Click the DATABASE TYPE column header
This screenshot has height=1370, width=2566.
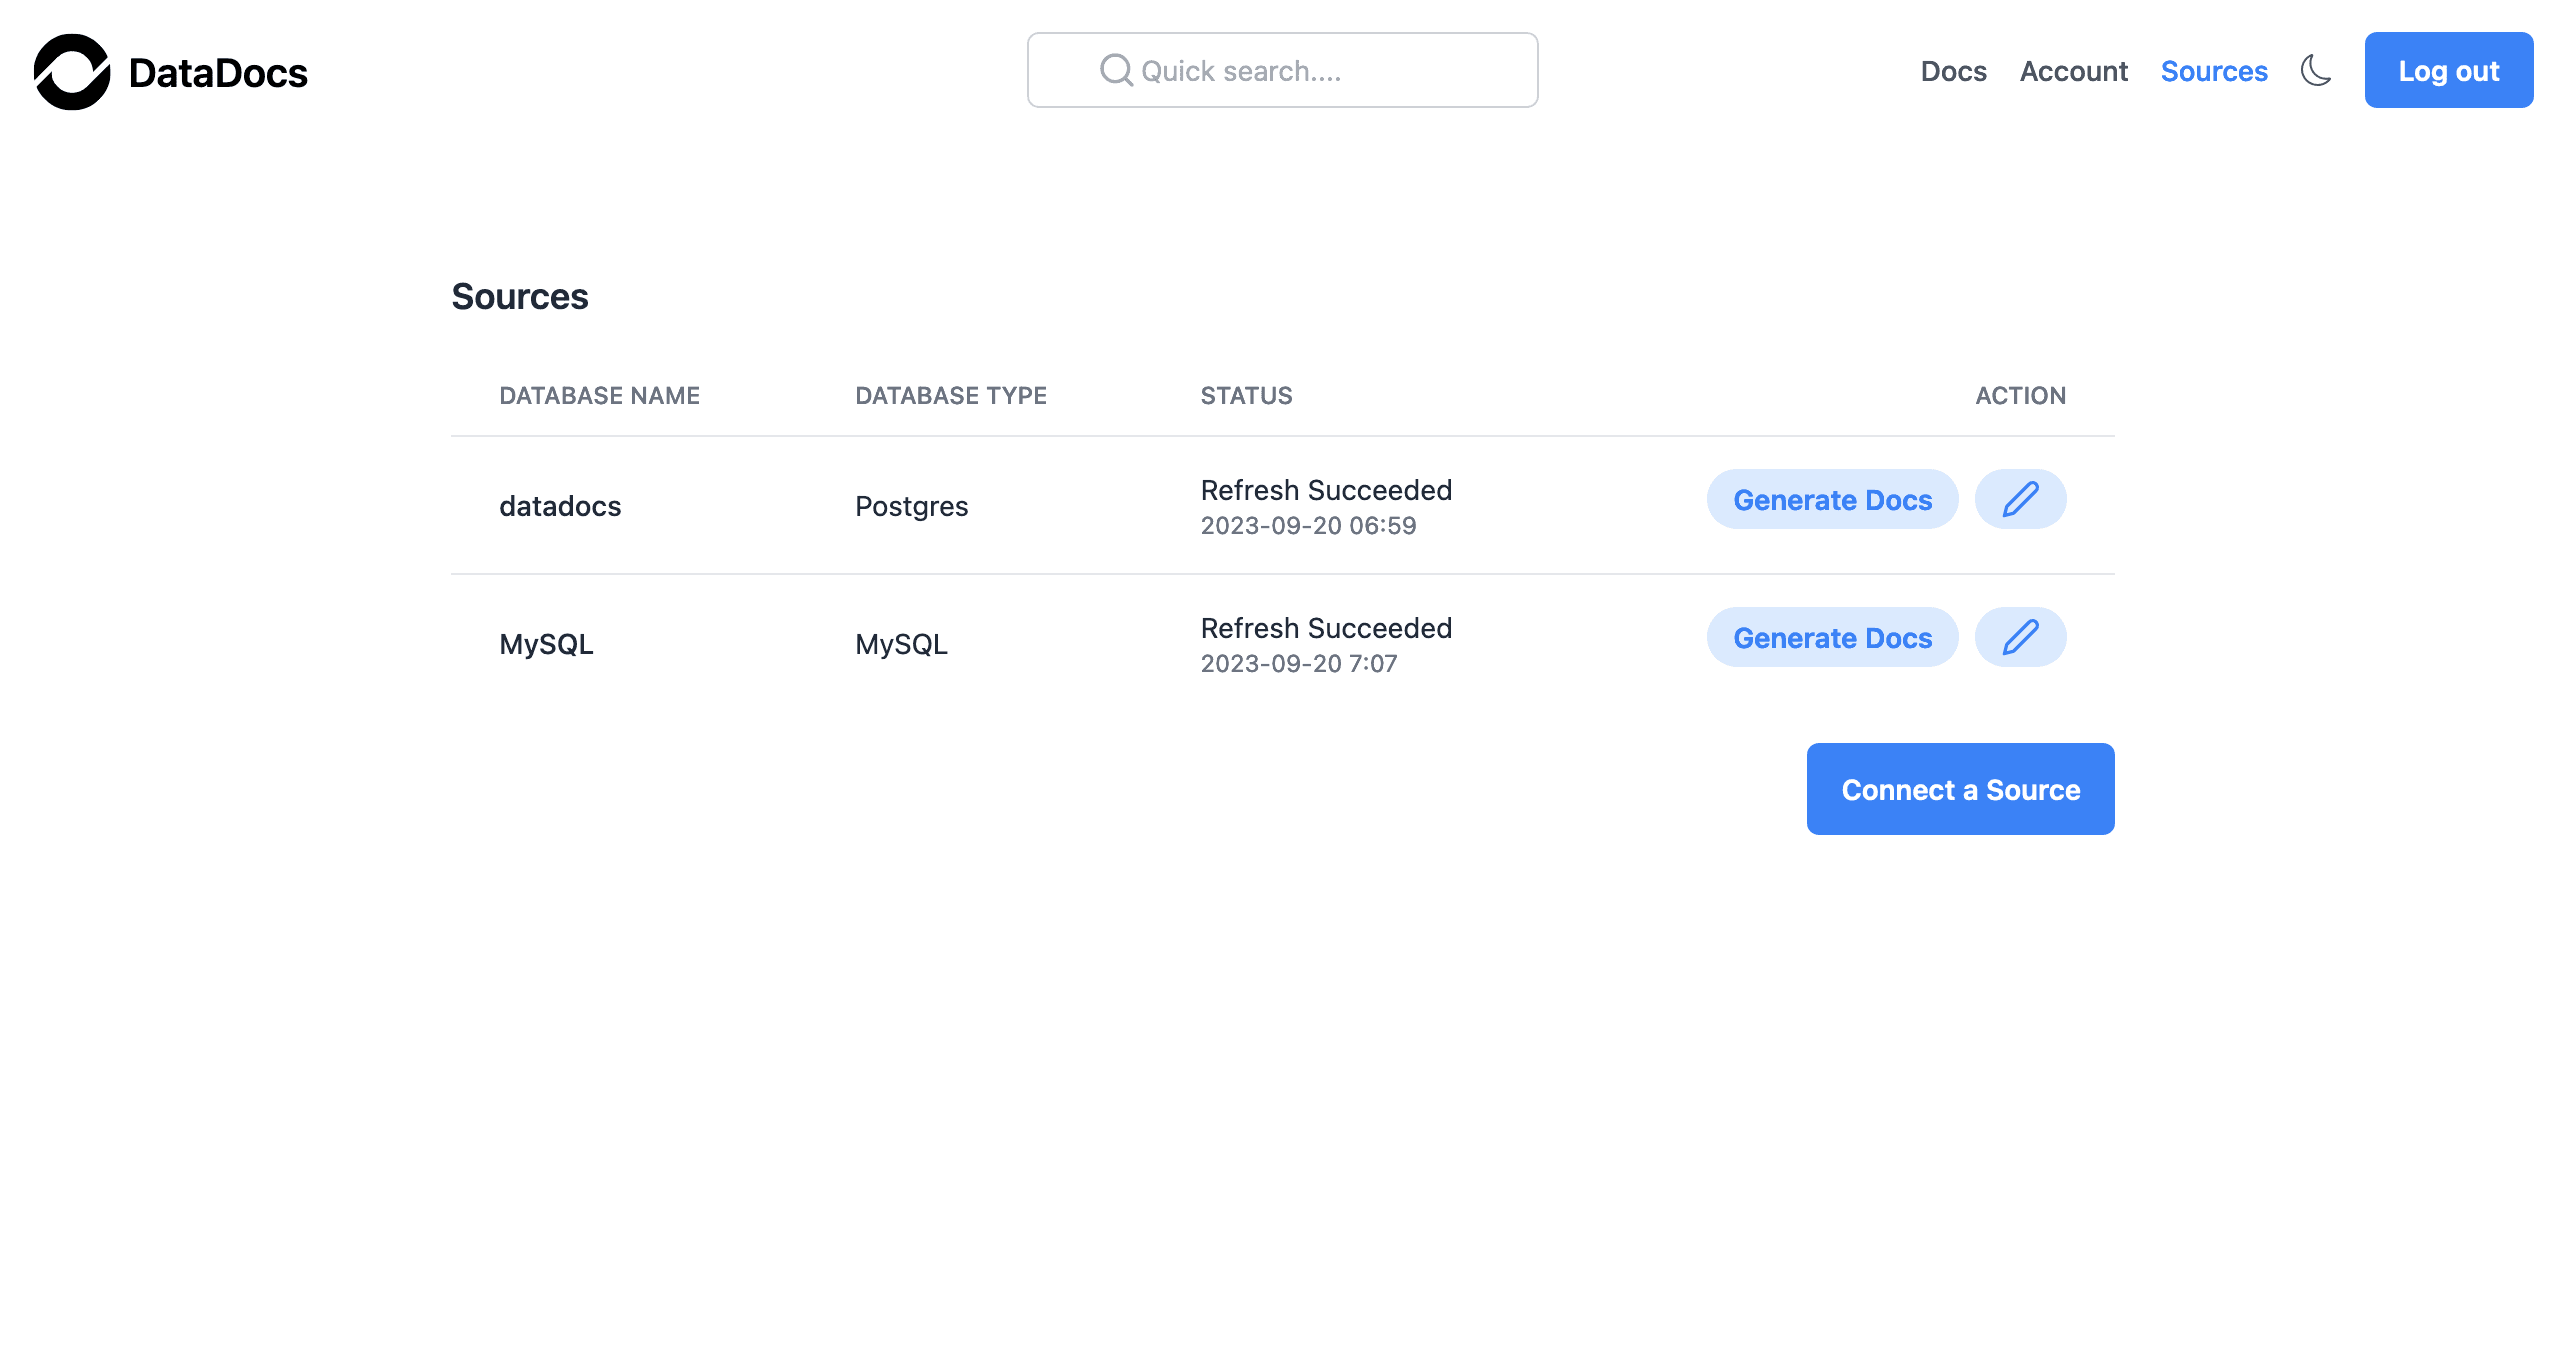[950, 395]
